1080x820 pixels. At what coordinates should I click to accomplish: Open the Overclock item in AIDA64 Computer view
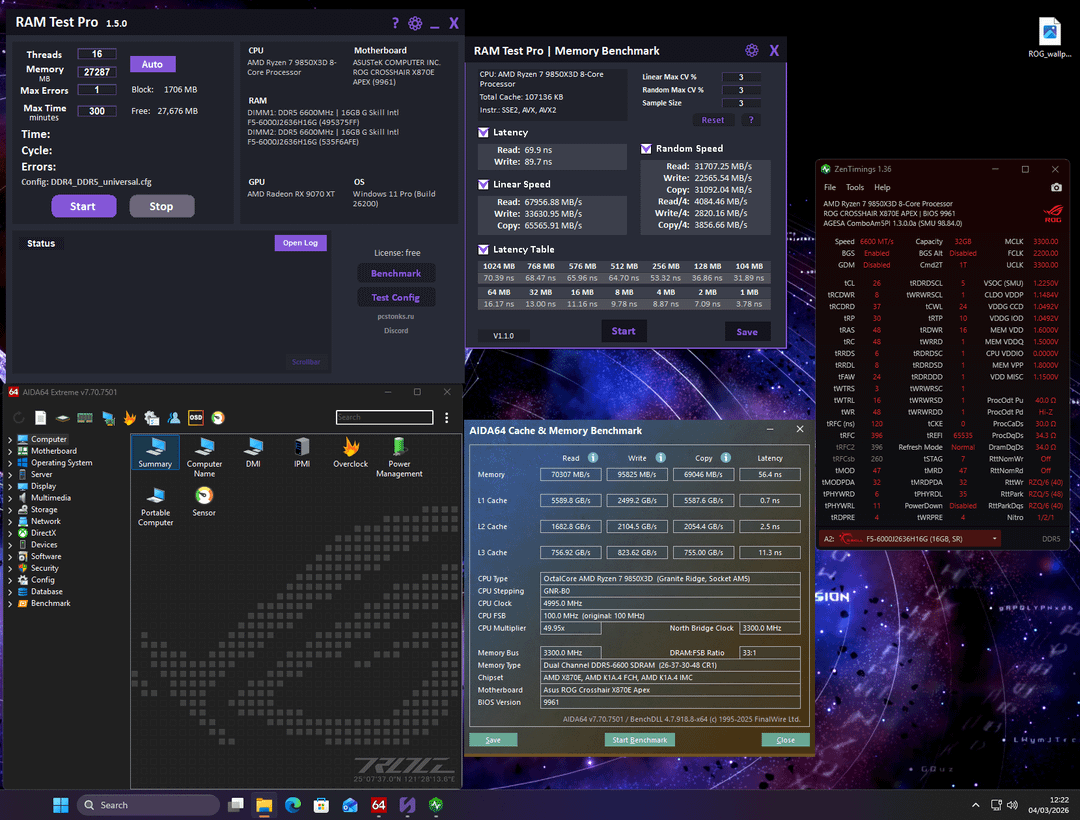[x=350, y=451]
